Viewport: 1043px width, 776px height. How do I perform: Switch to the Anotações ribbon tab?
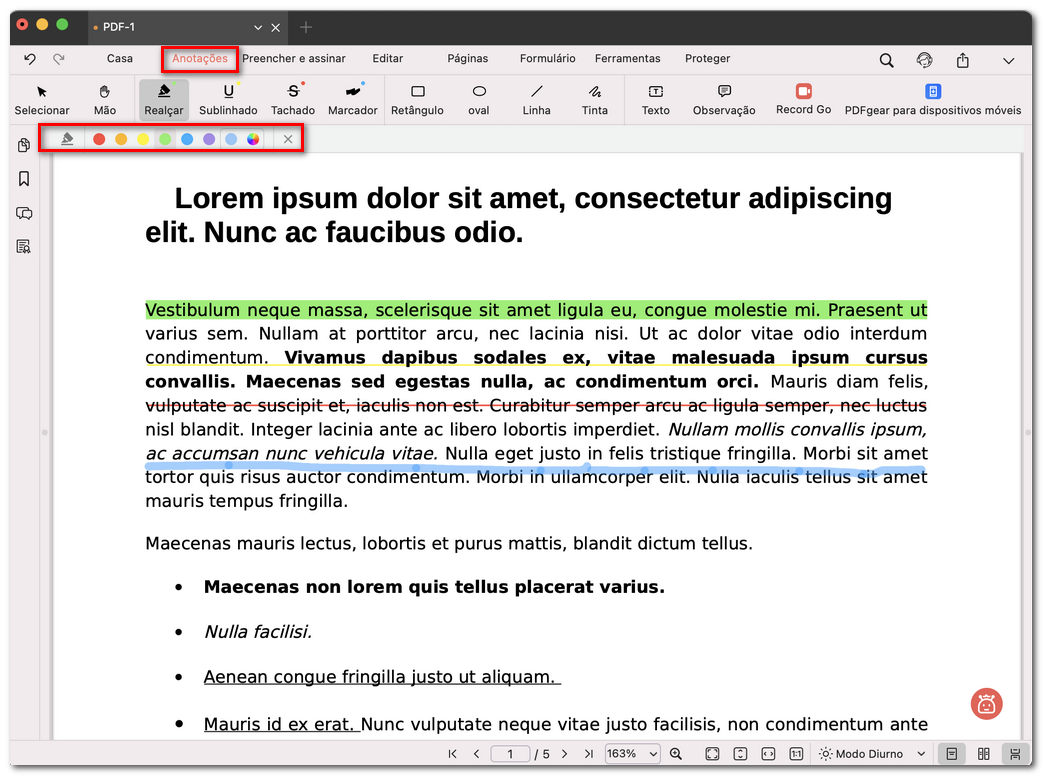point(199,59)
